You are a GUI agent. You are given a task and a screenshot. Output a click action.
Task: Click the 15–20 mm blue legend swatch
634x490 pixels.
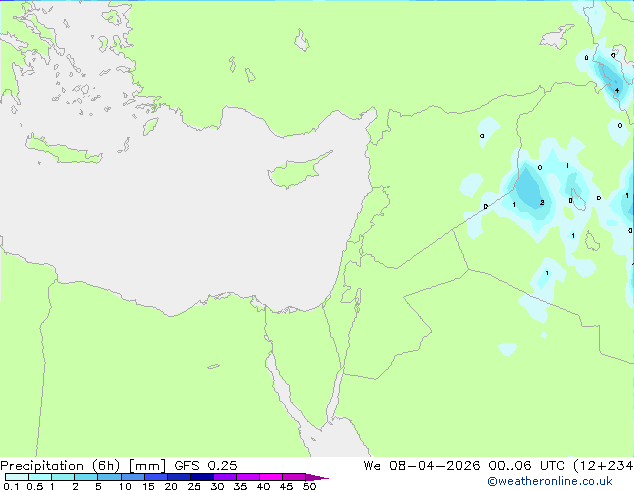pyautogui.click(x=155, y=477)
